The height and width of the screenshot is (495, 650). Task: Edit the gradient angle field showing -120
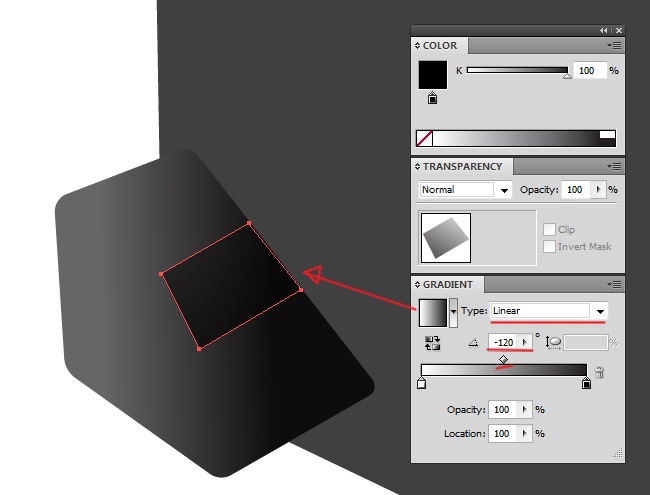504,342
